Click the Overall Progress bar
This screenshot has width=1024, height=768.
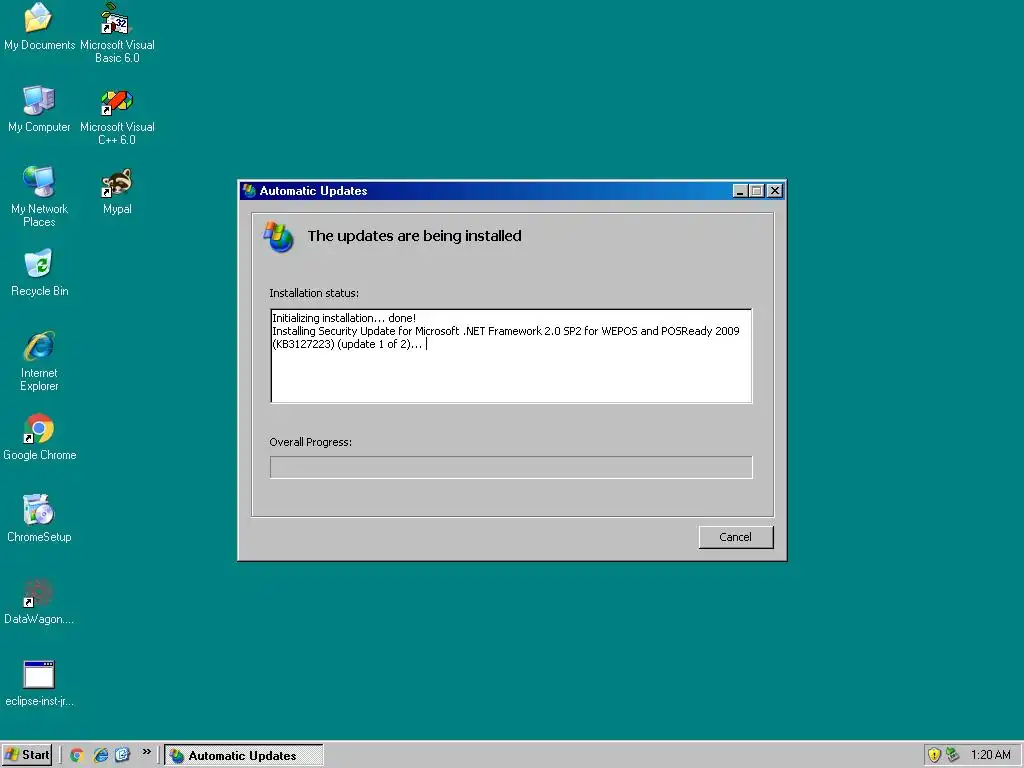[x=511, y=467]
